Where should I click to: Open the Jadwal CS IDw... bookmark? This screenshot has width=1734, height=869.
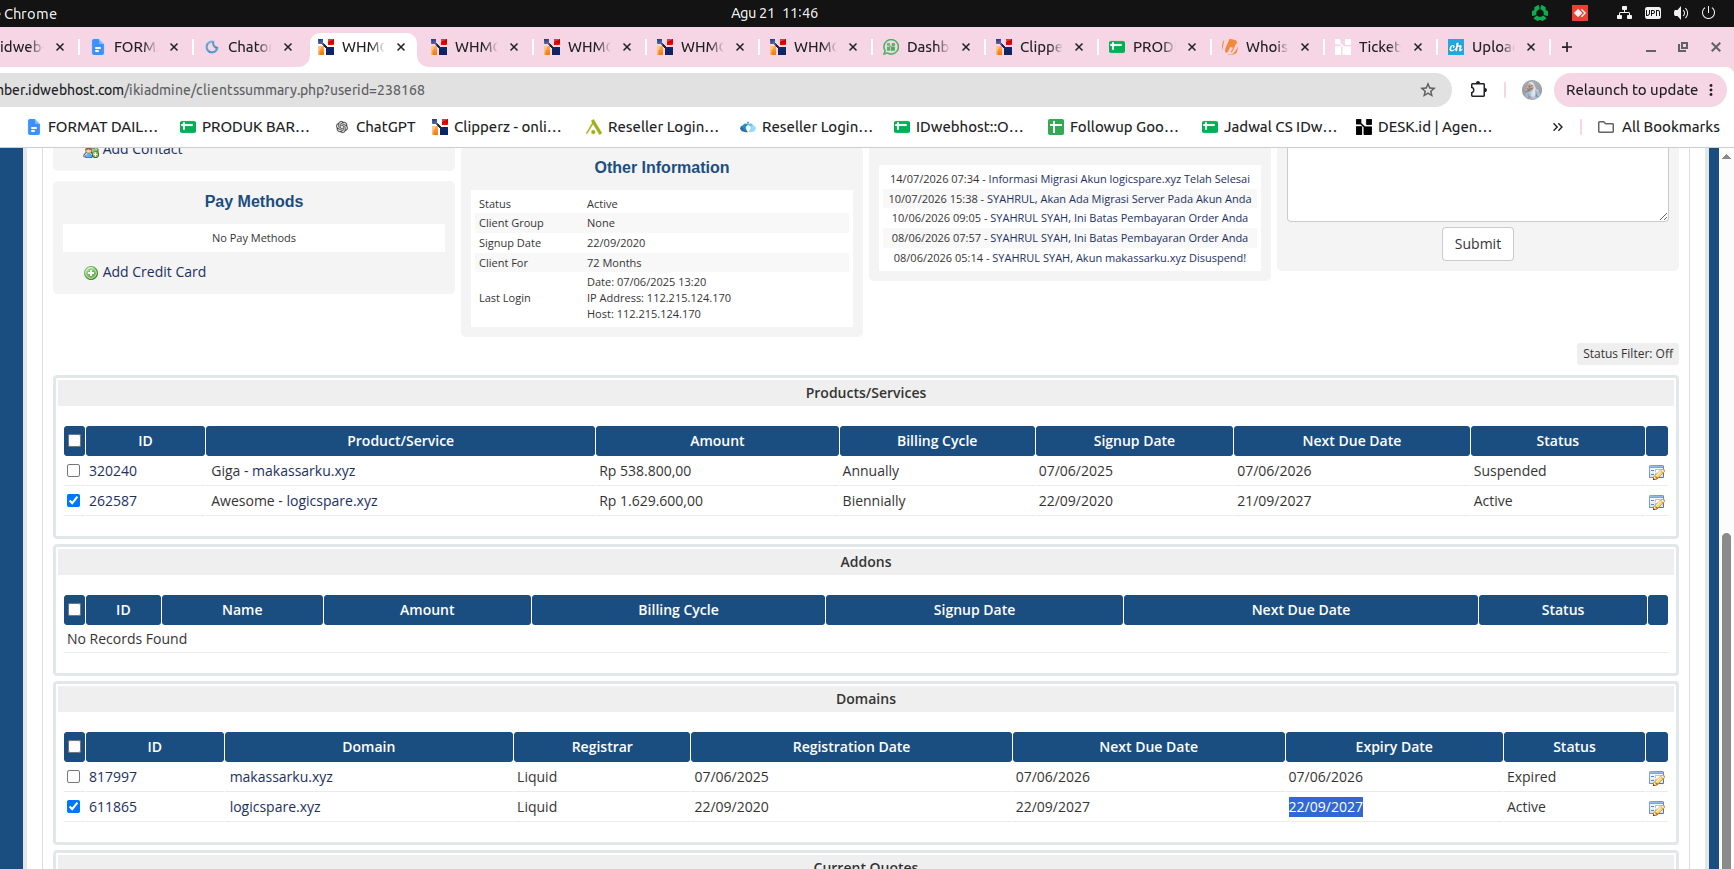tap(1269, 127)
